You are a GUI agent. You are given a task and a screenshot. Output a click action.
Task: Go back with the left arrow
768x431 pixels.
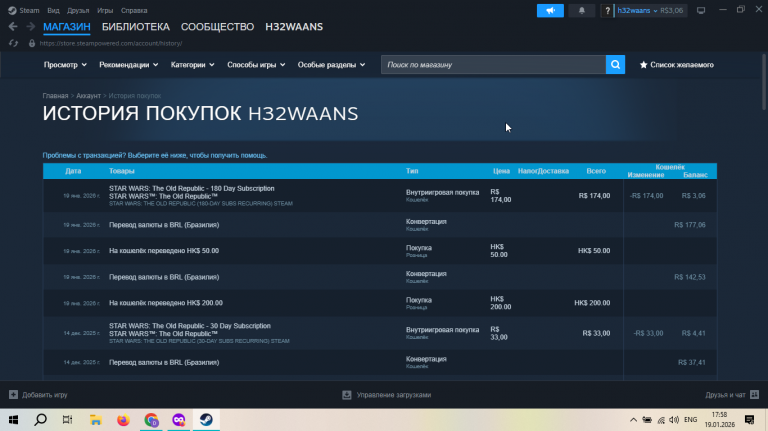[13, 26]
